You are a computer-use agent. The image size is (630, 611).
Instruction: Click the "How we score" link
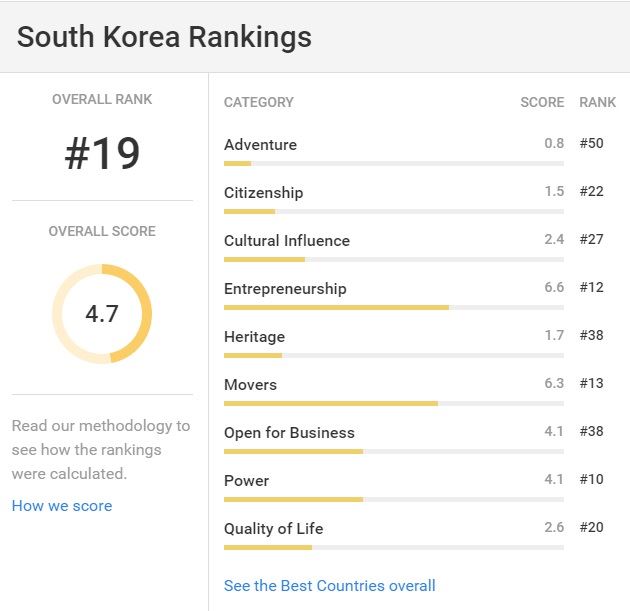point(62,506)
